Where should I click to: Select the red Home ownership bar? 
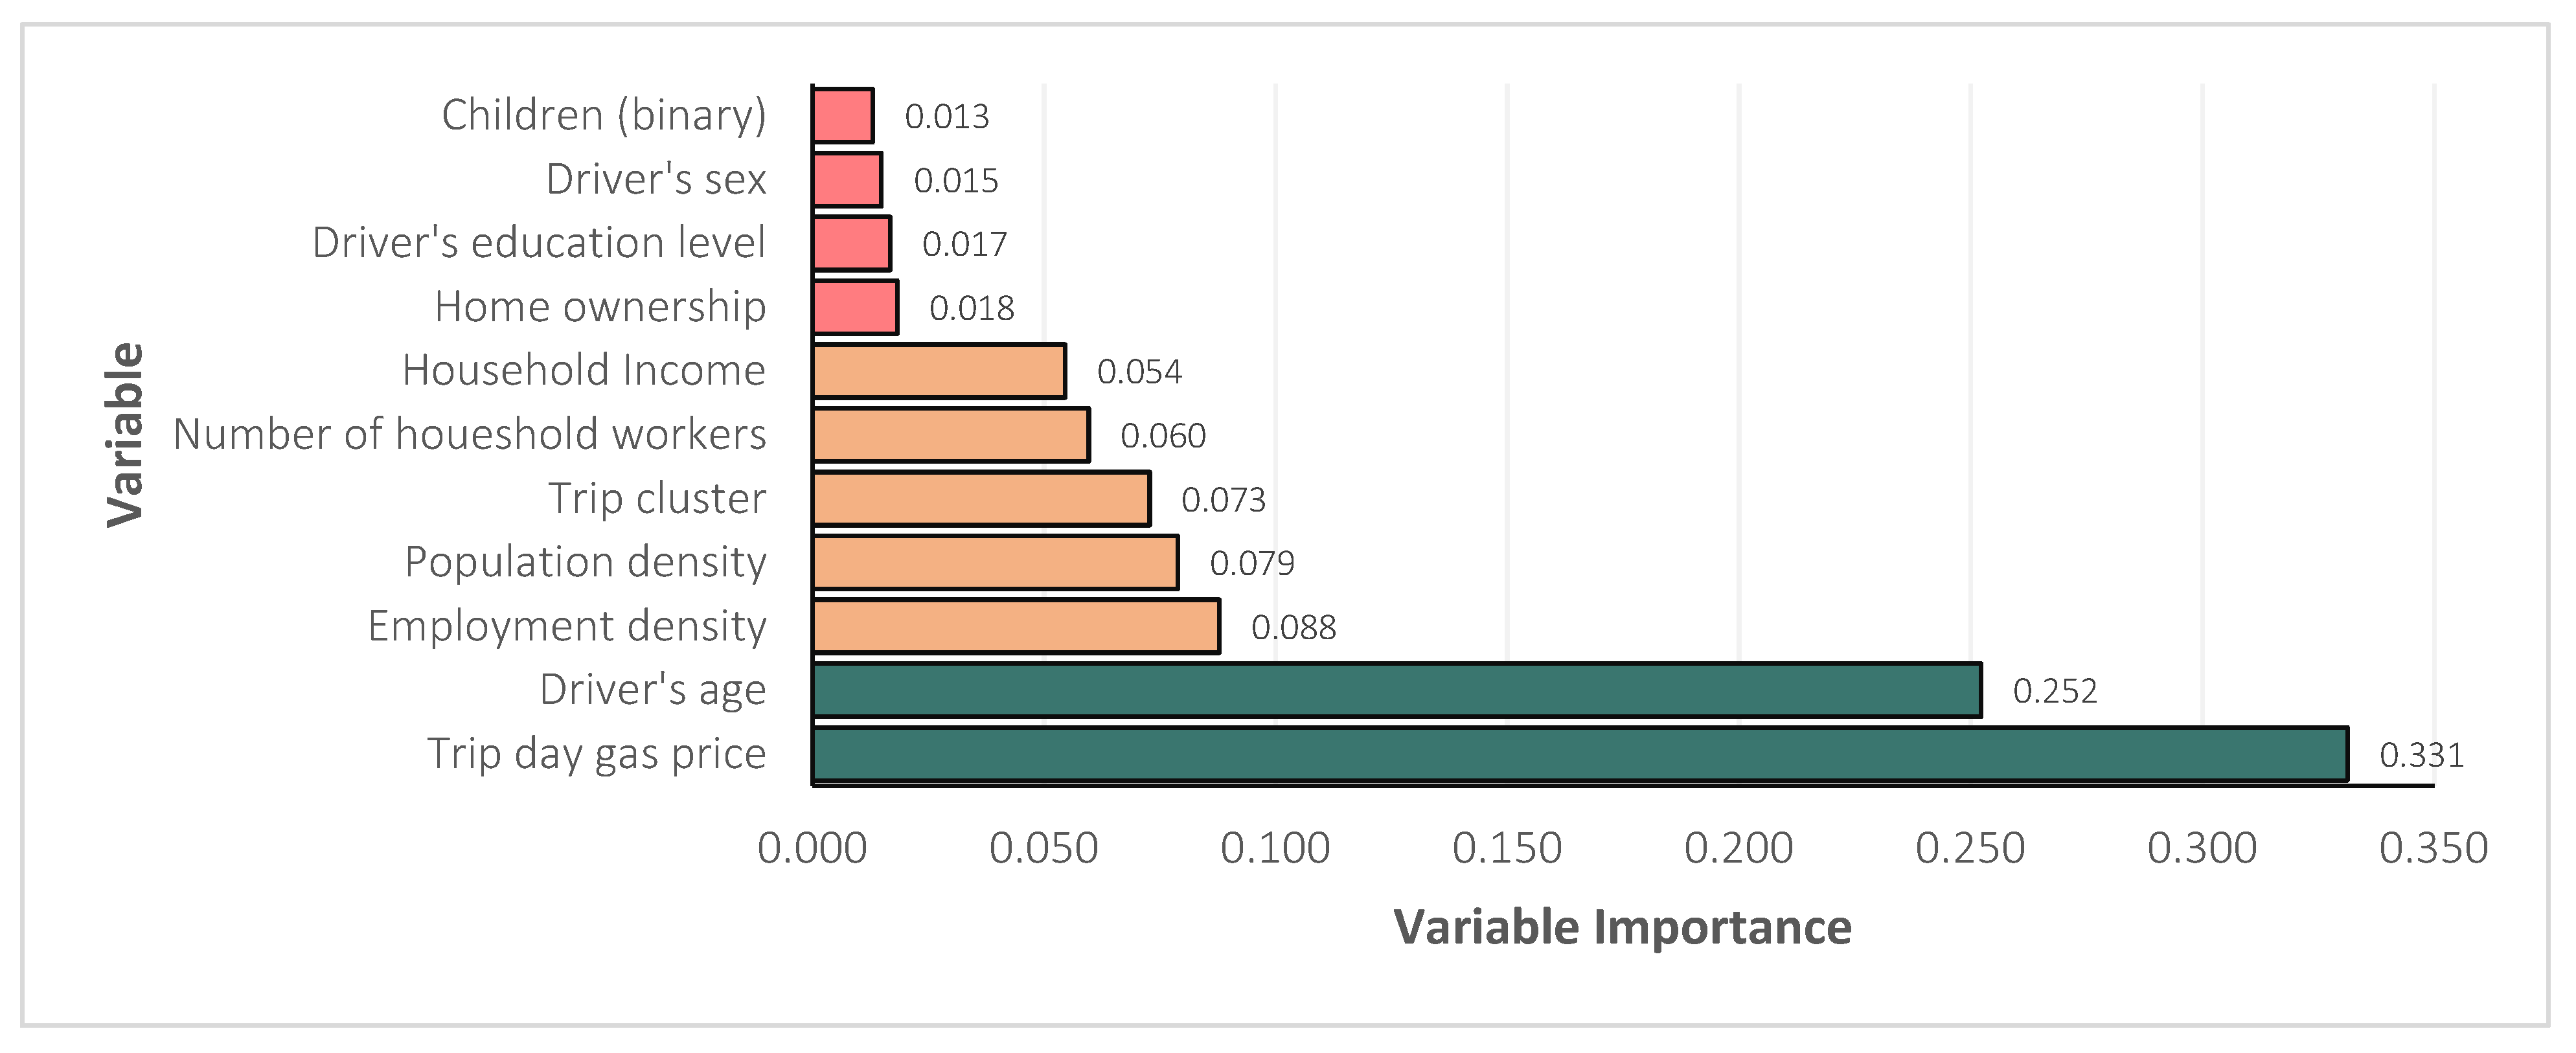tap(855, 307)
